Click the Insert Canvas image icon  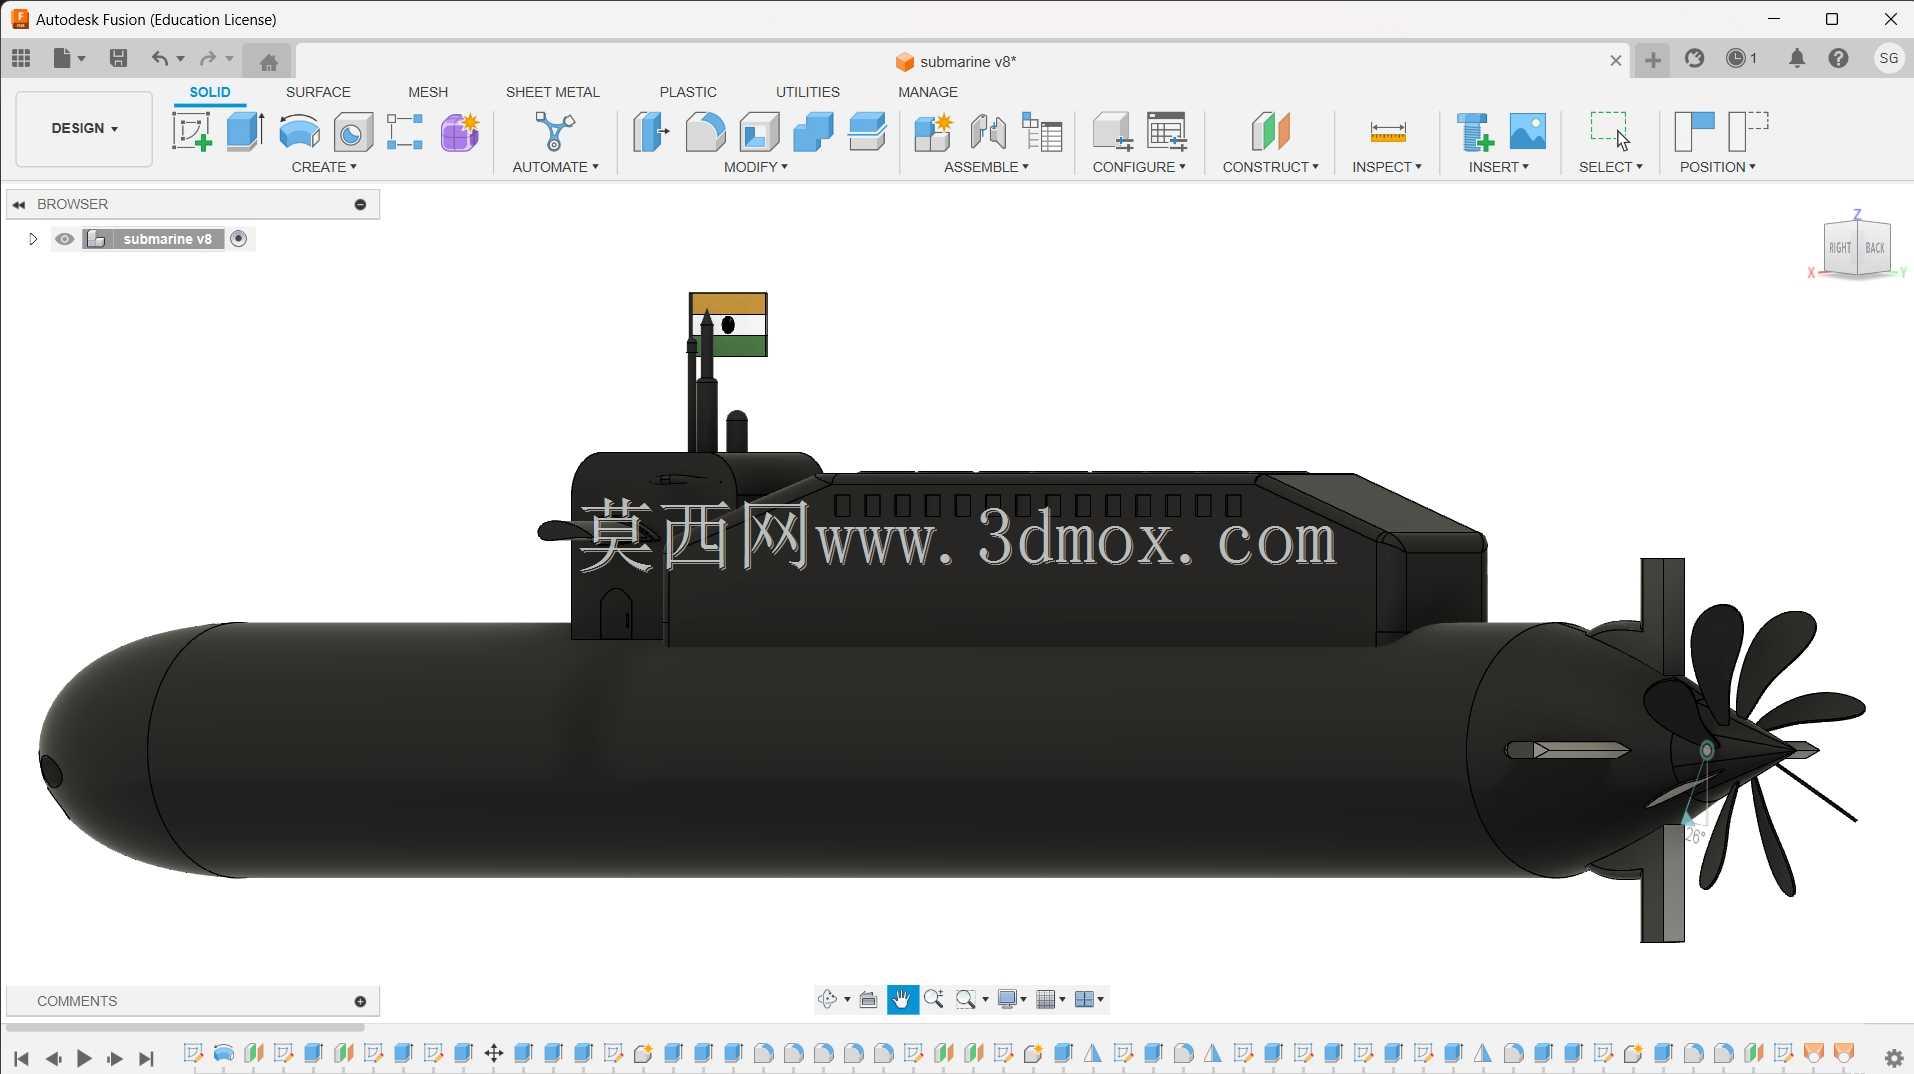coord(1528,131)
